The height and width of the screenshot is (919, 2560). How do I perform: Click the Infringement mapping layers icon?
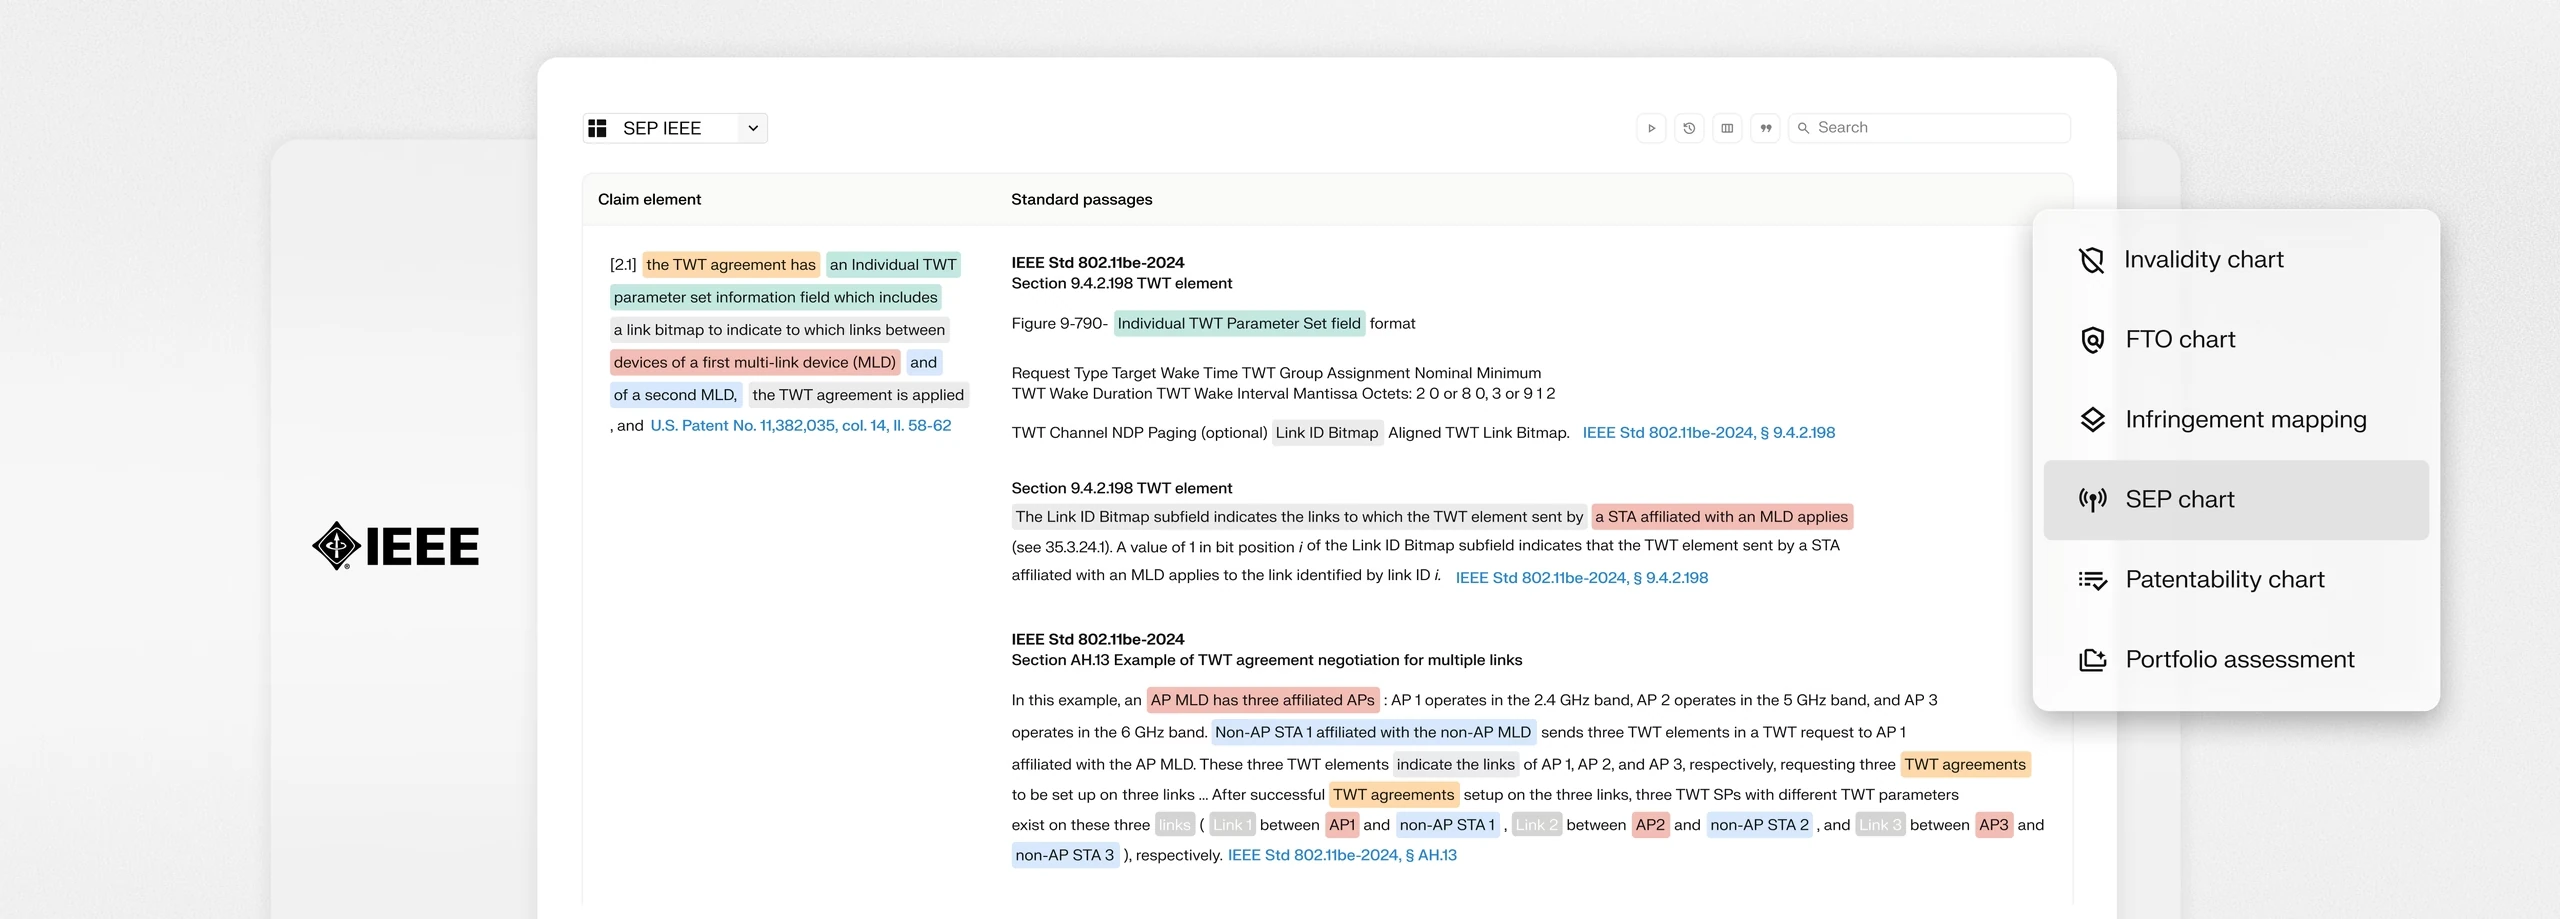(x=2092, y=420)
